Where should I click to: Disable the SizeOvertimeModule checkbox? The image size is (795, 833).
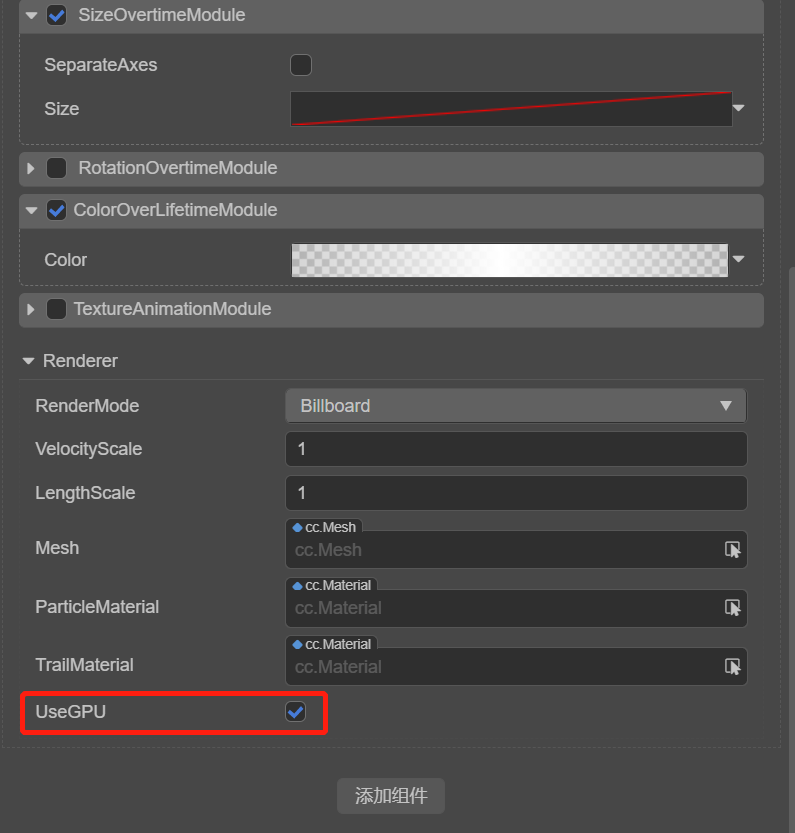(57, 15)
